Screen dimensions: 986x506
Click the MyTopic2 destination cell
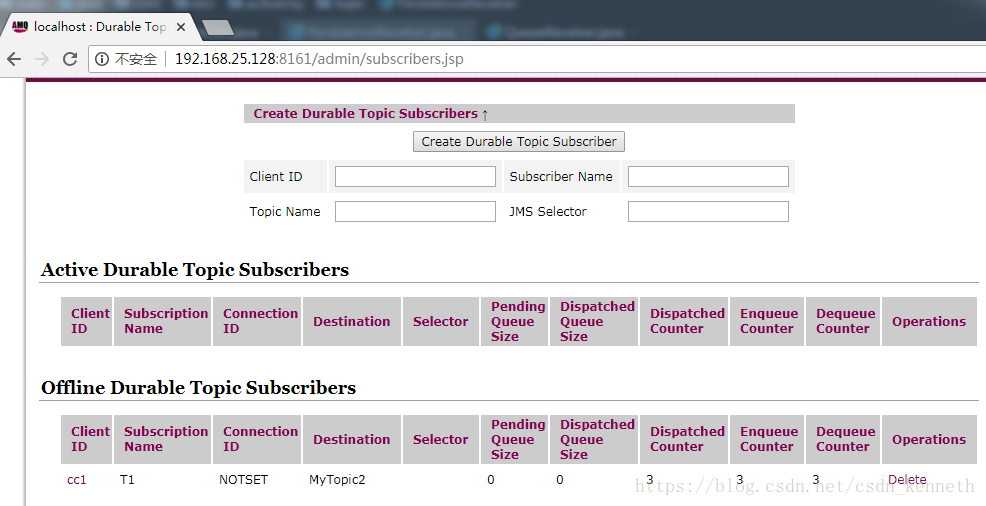[x=337, y=480]
